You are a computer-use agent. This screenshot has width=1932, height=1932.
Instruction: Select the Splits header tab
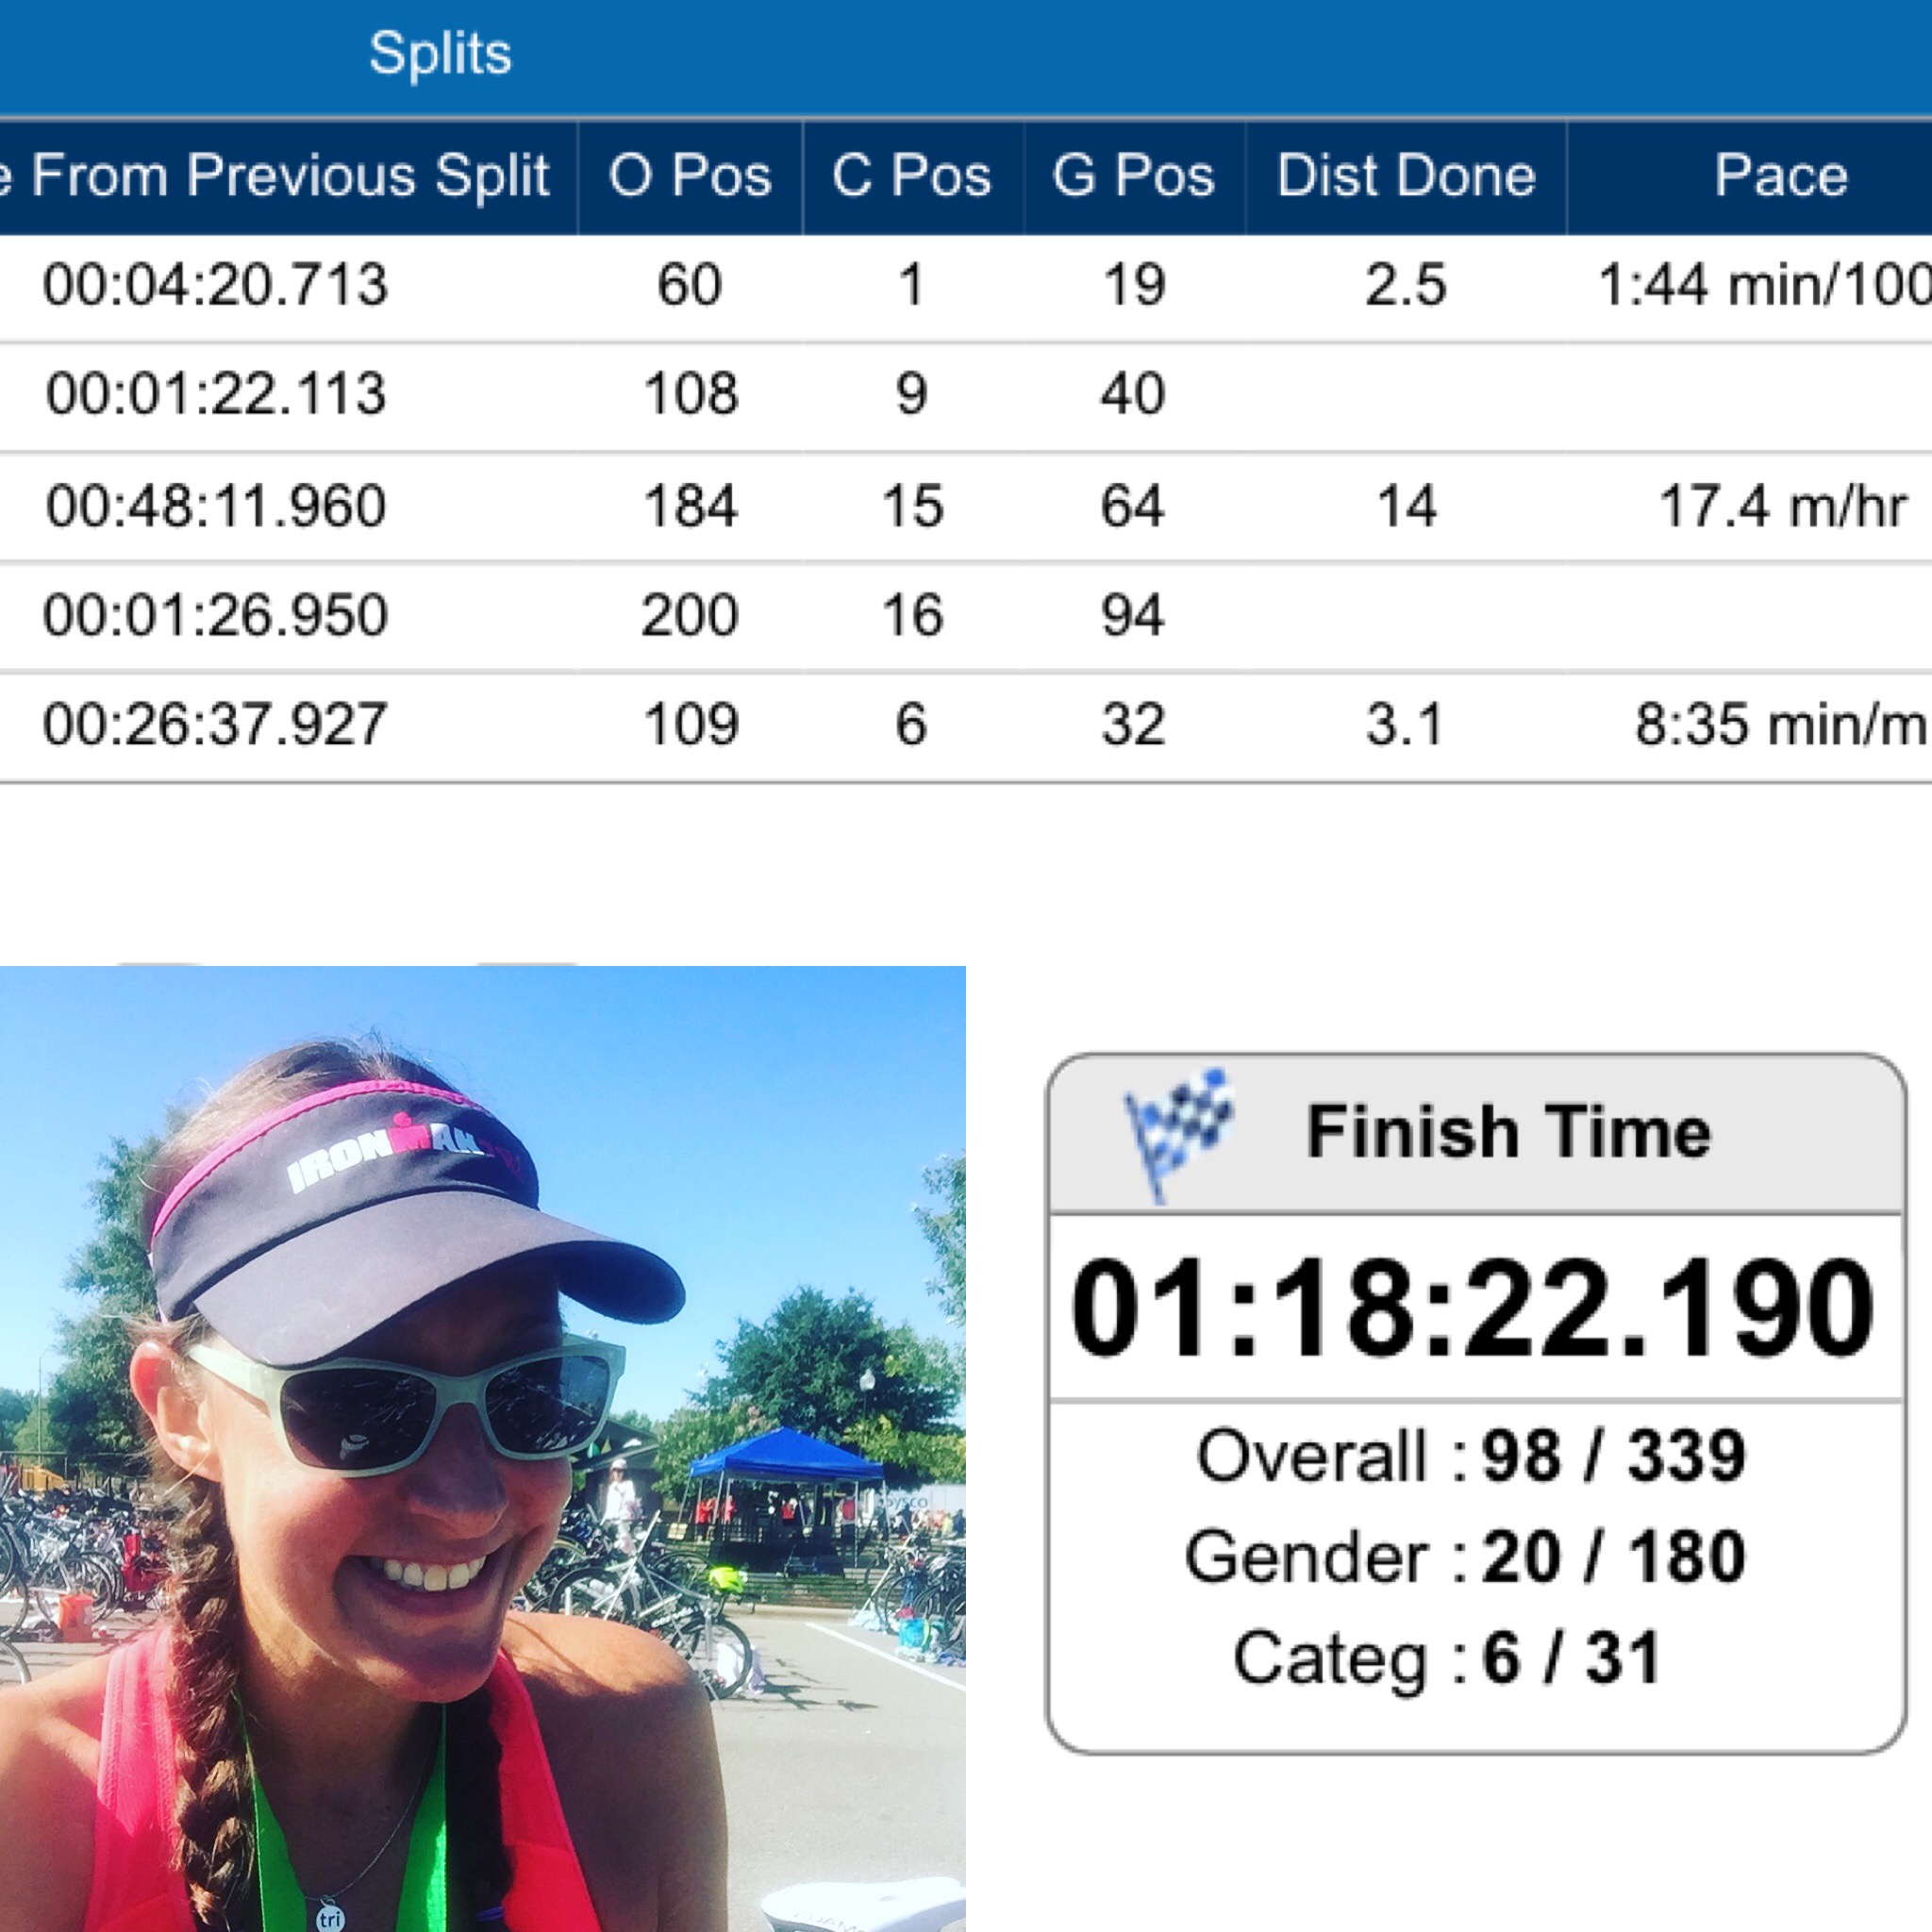(440, 54)
